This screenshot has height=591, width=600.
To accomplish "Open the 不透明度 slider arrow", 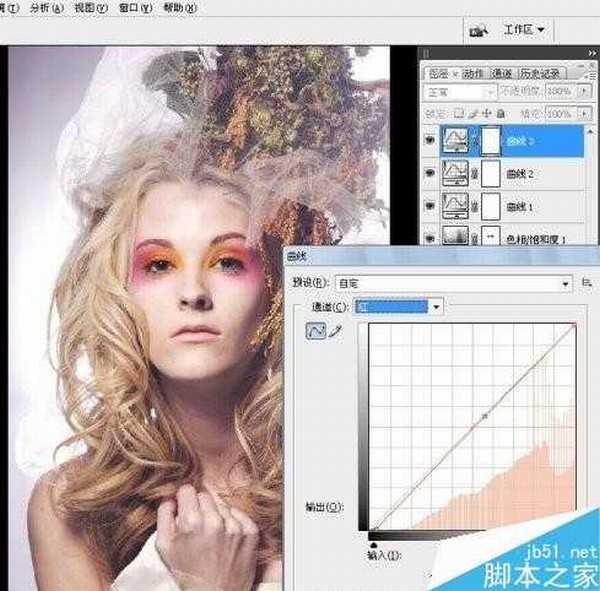I will click(585, 91).
